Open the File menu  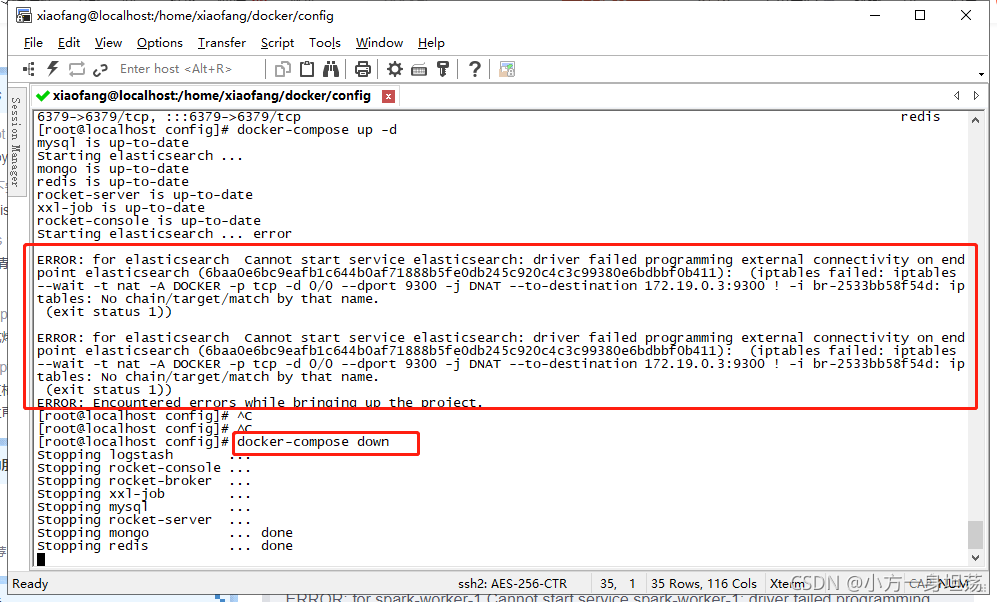pyautogui.click(x=33, y=43)
